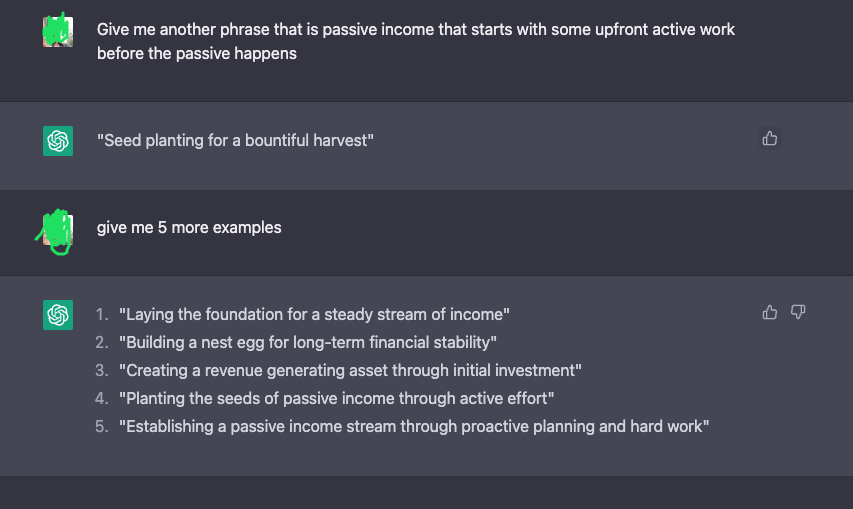Click the empty dark area below last response
The image size is (853, 509).
(x=426, y=493)
